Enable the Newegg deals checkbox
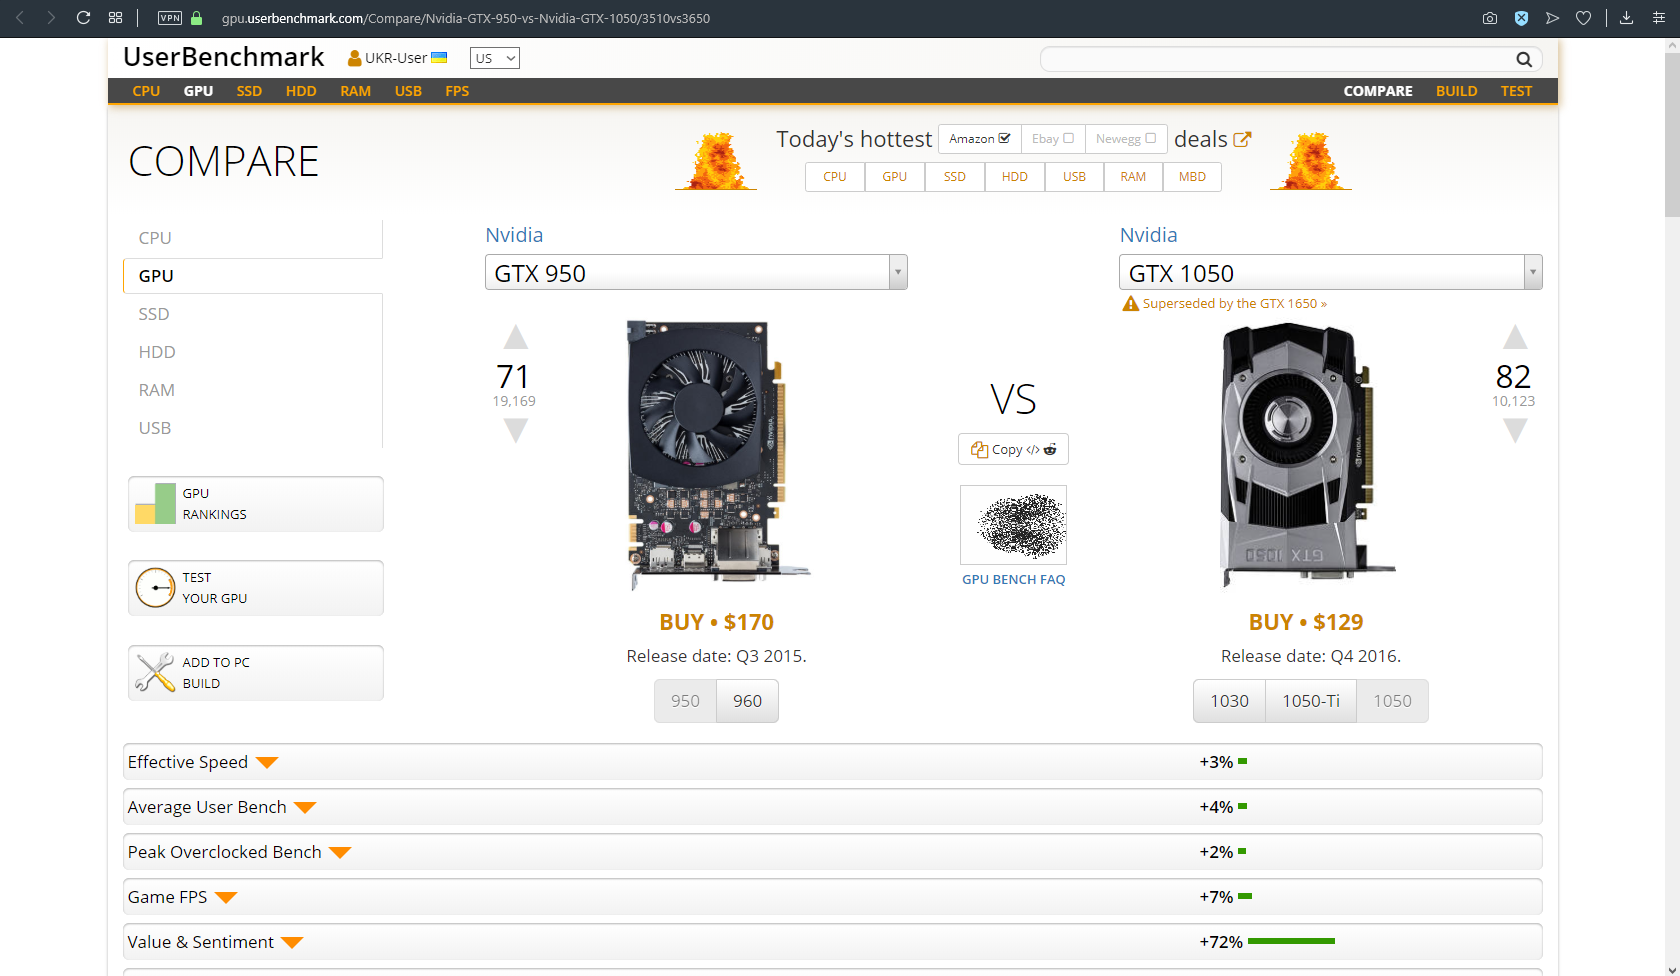The image size is (1680, 976). [1150, 138]
